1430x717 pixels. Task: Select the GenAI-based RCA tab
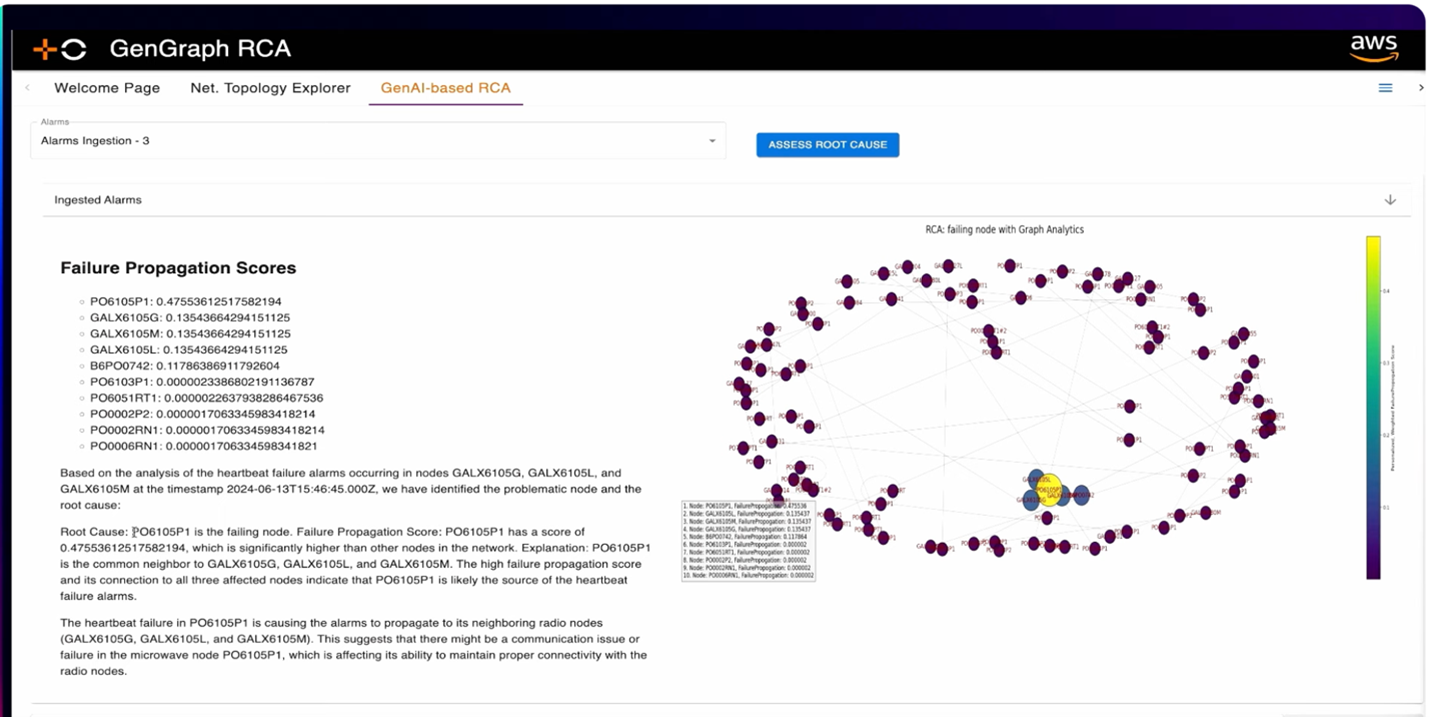[445, 88]
